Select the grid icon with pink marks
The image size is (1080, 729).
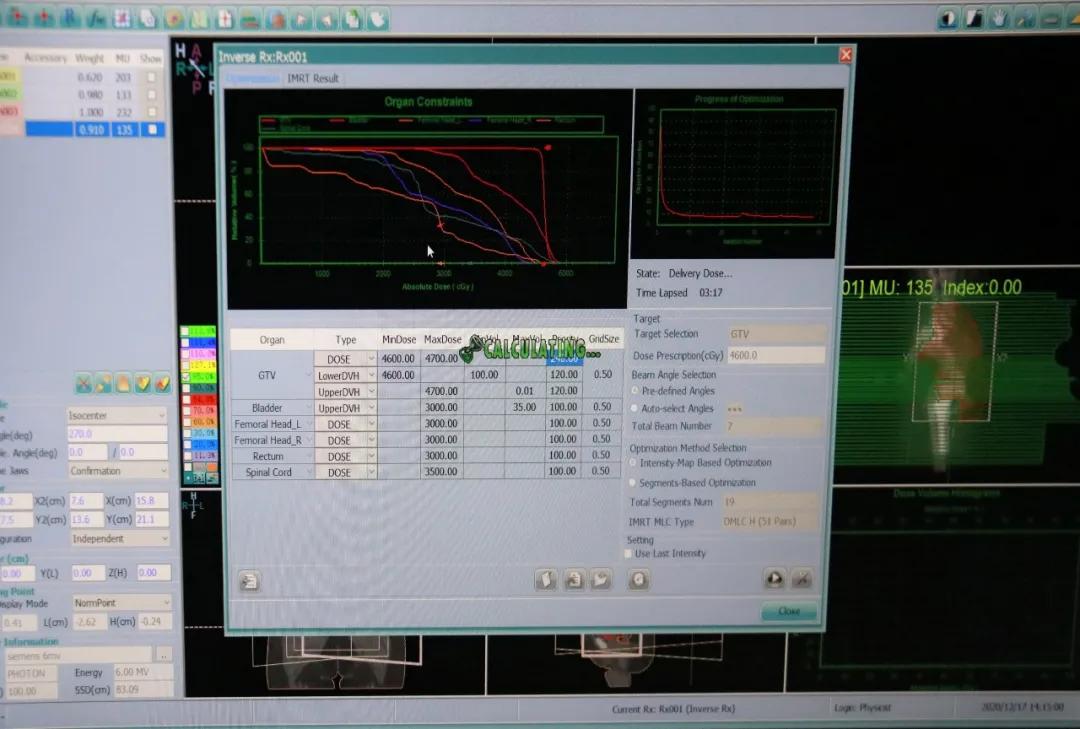click(x=122, y=19)
